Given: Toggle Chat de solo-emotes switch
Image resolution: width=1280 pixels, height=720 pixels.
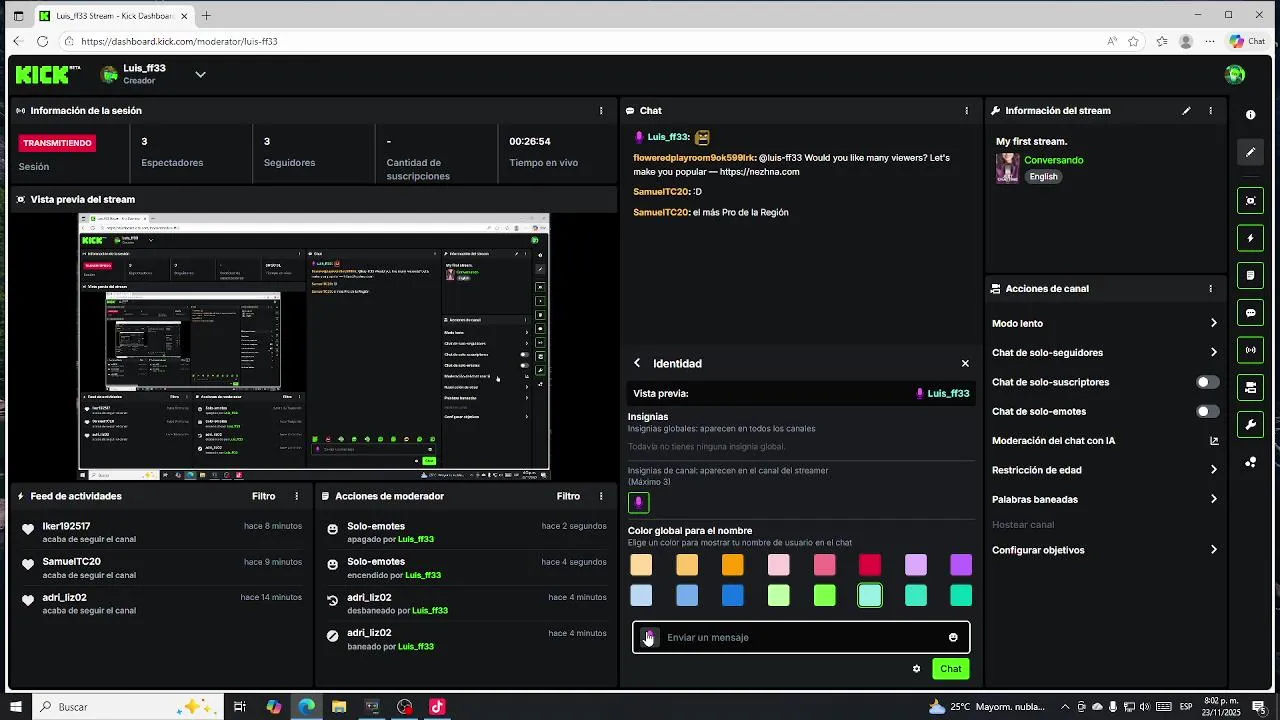Looking at the screenshot, I should [1208, 411].
